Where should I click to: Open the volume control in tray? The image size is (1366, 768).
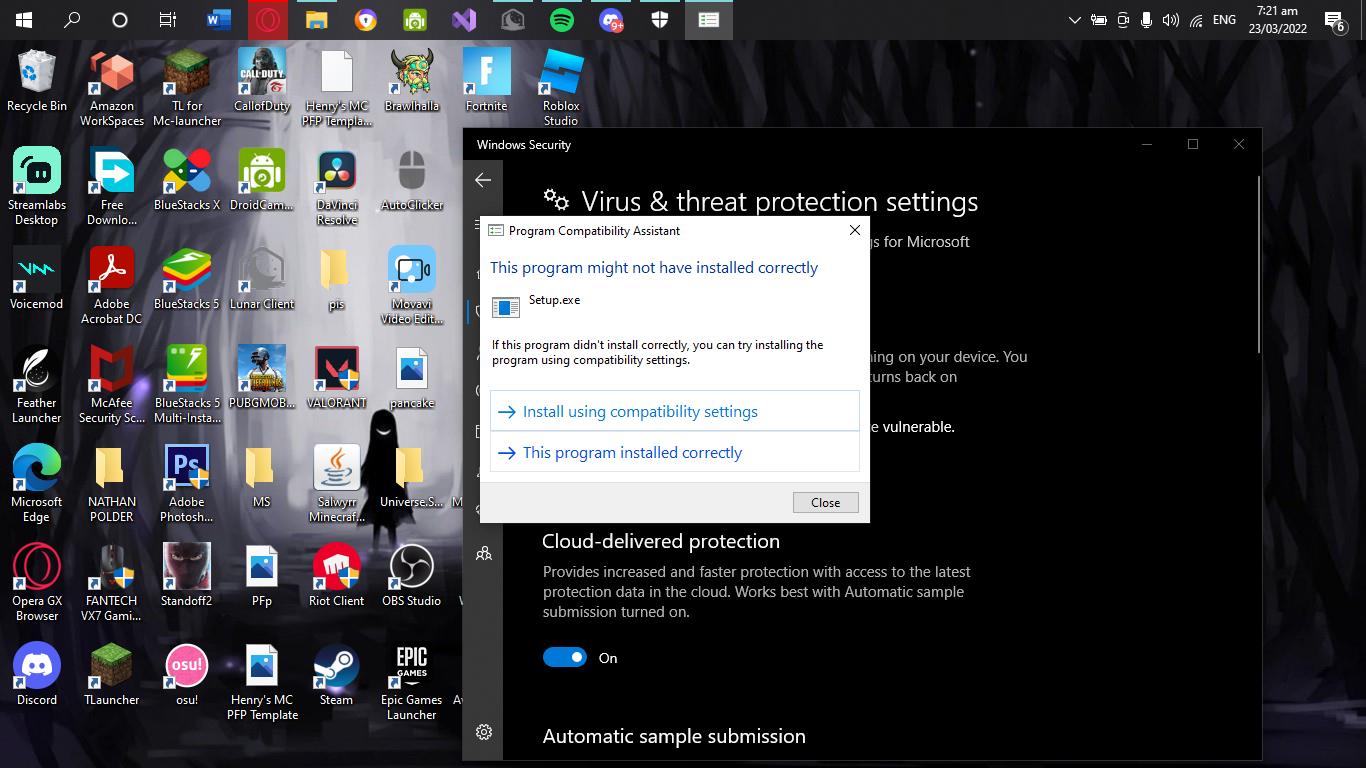pos(1170,20)
